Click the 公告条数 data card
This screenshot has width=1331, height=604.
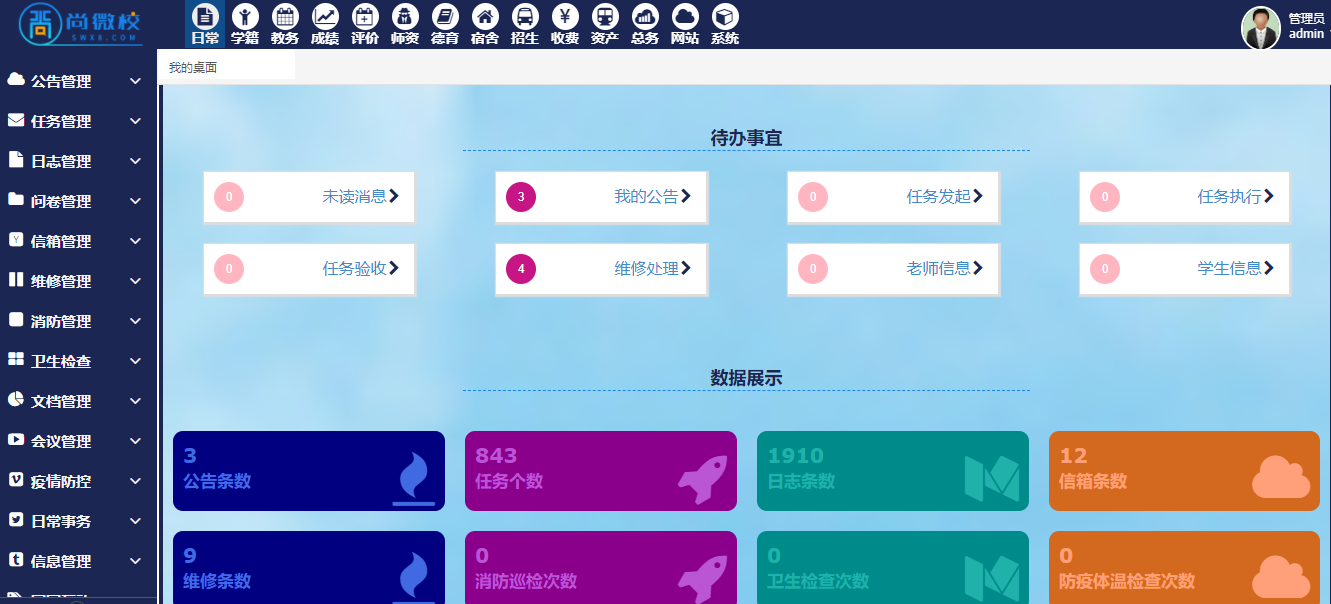pyautogui.click(x=309, y=471)
